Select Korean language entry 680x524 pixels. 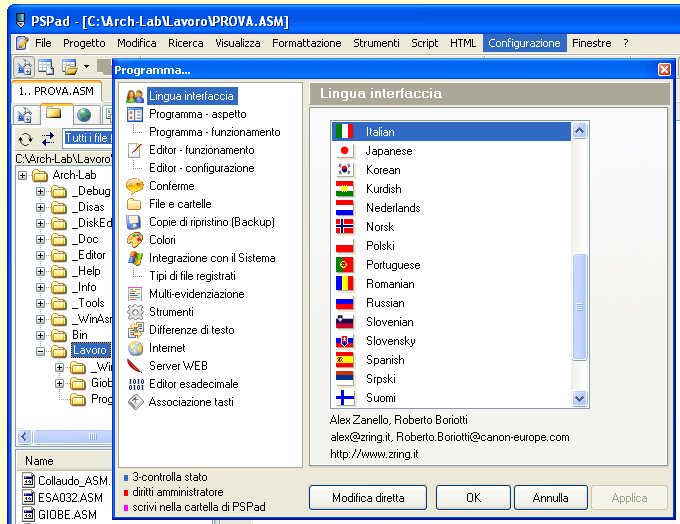[451, 170]
